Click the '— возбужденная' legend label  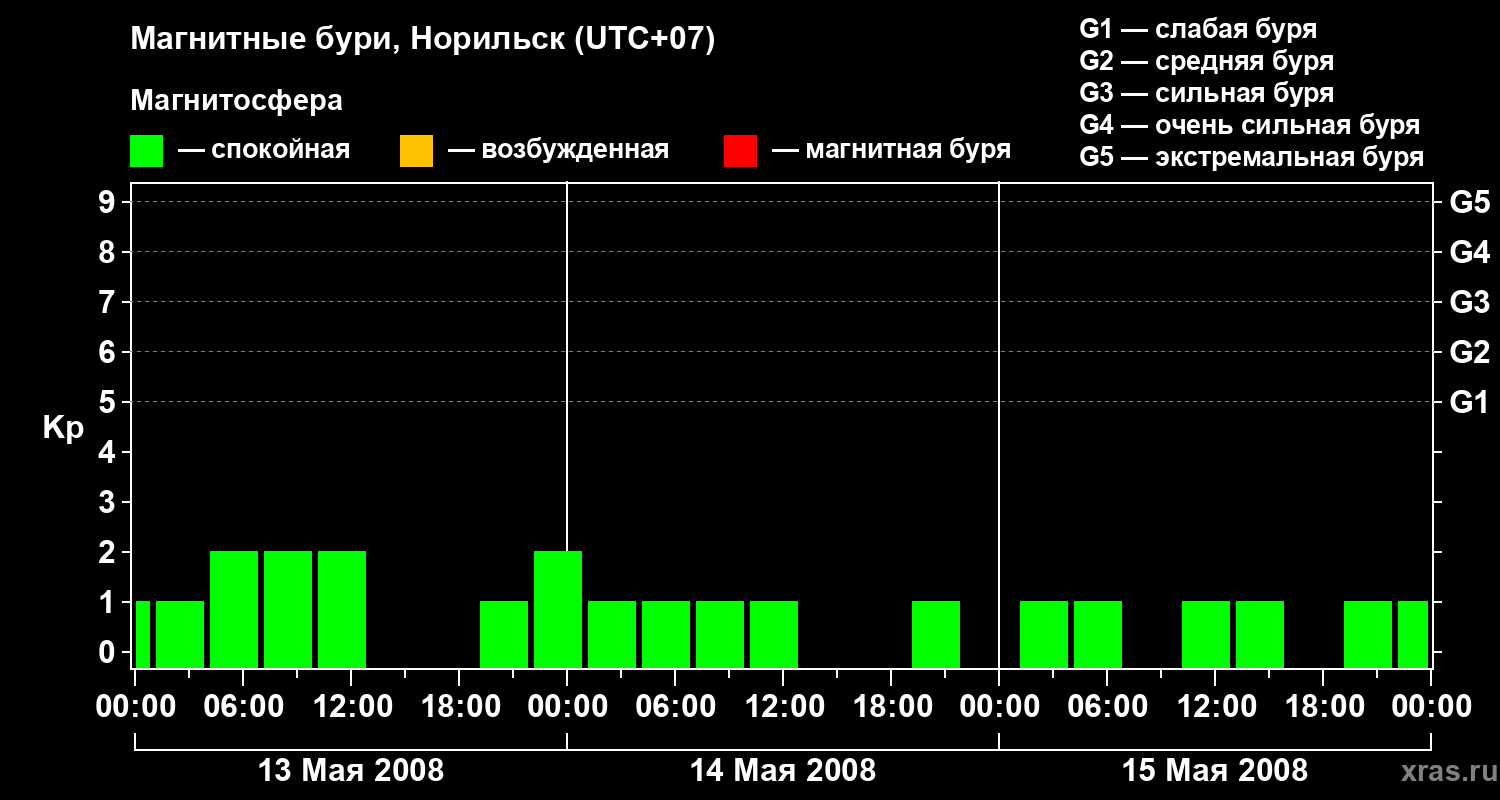click(x=558, y=151)
